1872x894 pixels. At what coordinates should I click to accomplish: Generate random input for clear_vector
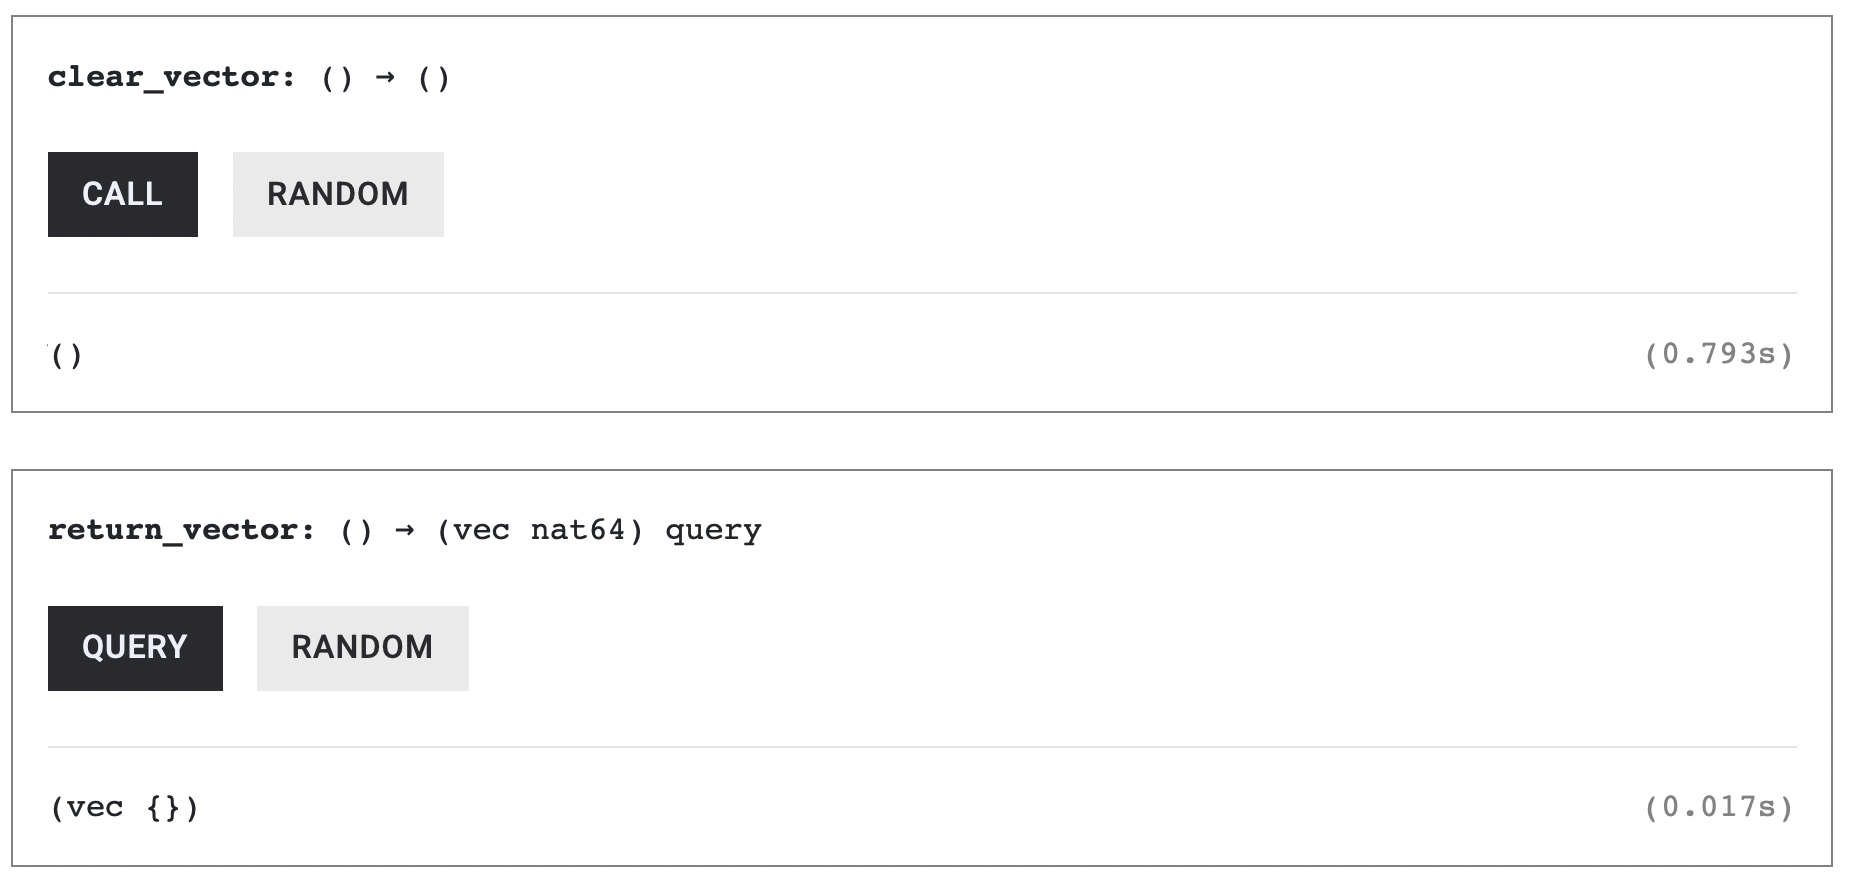click(x=337, y=194)
